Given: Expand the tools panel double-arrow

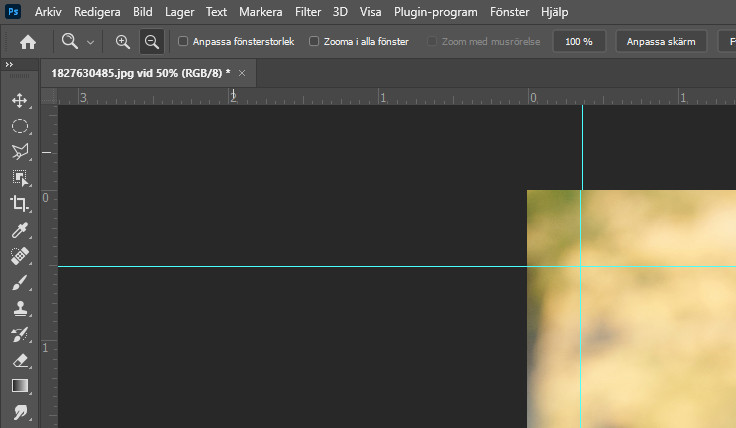Looking at the screenshot, I should (x=9, y=64).
